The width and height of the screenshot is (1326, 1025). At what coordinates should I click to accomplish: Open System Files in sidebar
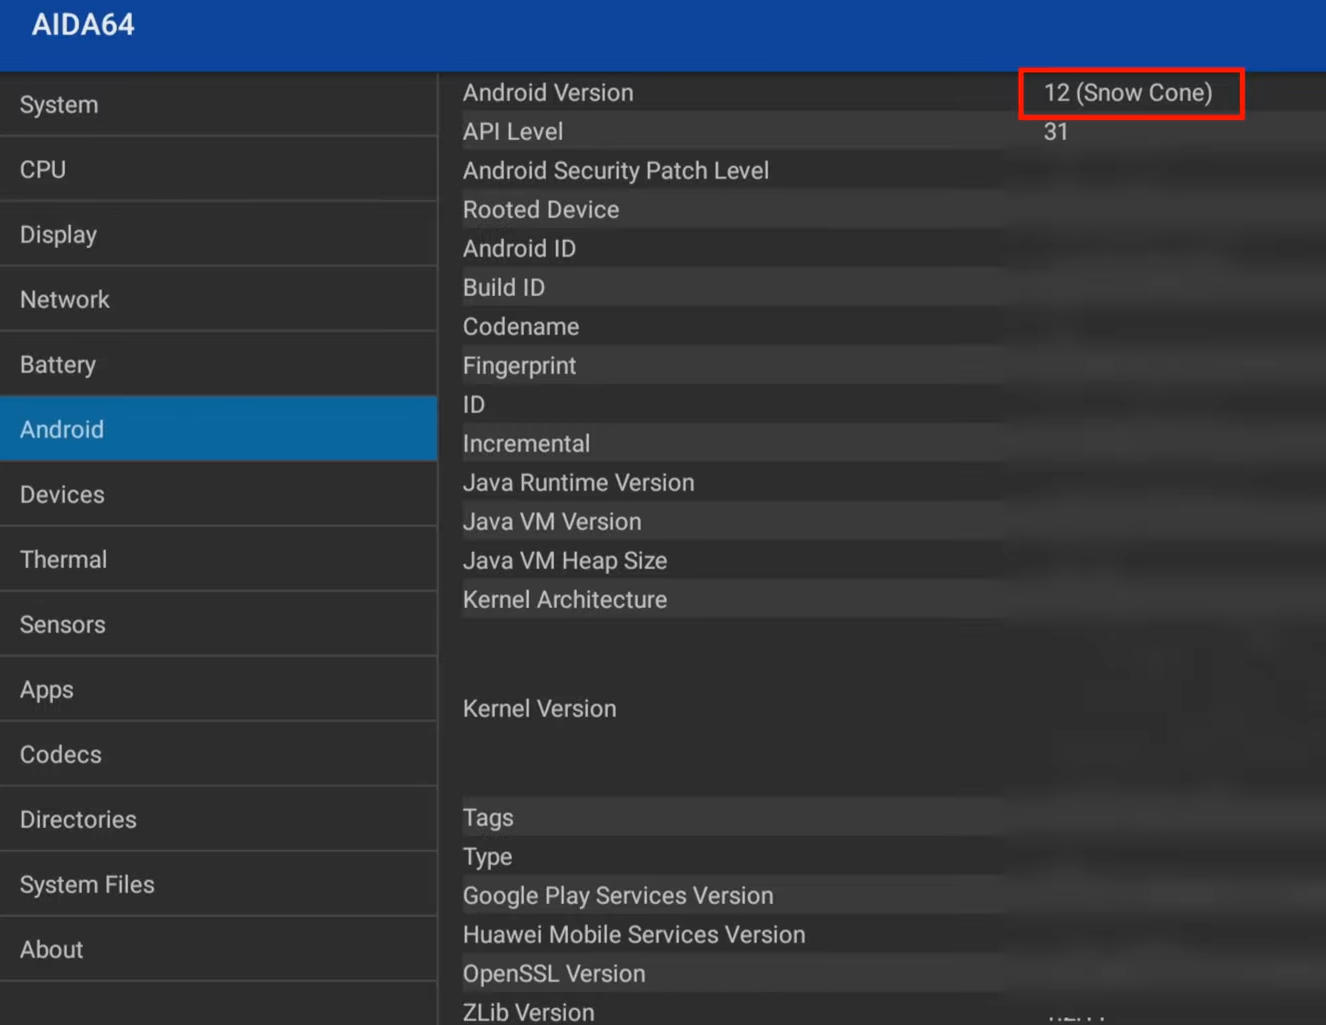tap(218, 885)
